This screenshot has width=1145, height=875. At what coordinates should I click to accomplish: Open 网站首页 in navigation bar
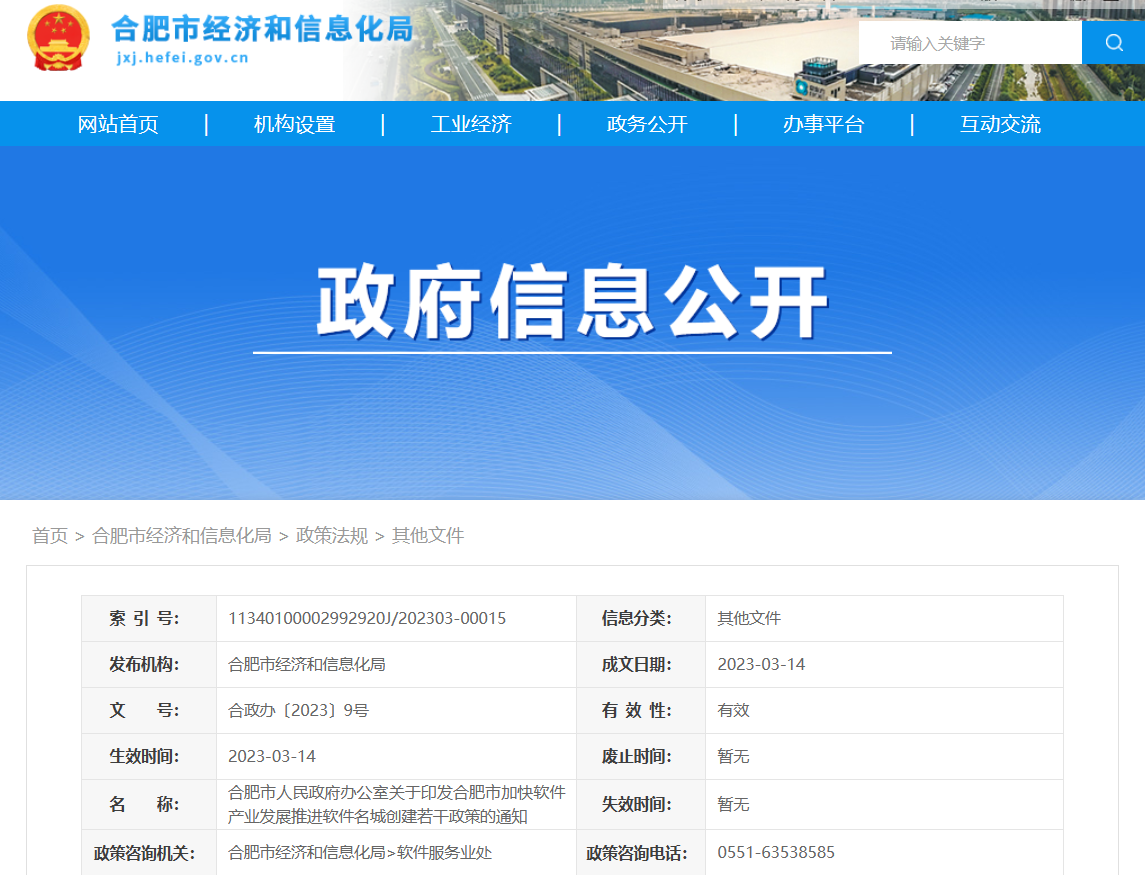pyautogui.click(x=118, y=124)
